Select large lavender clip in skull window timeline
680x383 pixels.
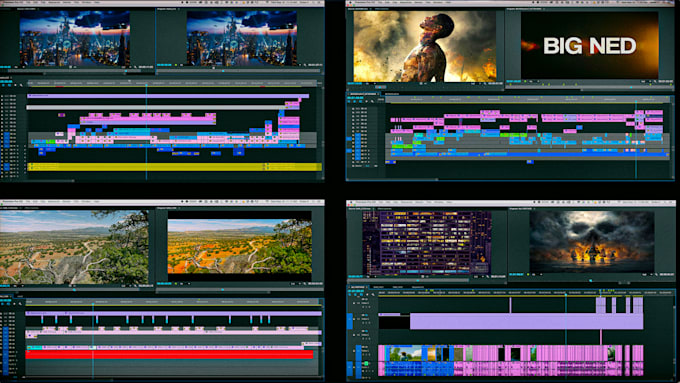point(526,321)
